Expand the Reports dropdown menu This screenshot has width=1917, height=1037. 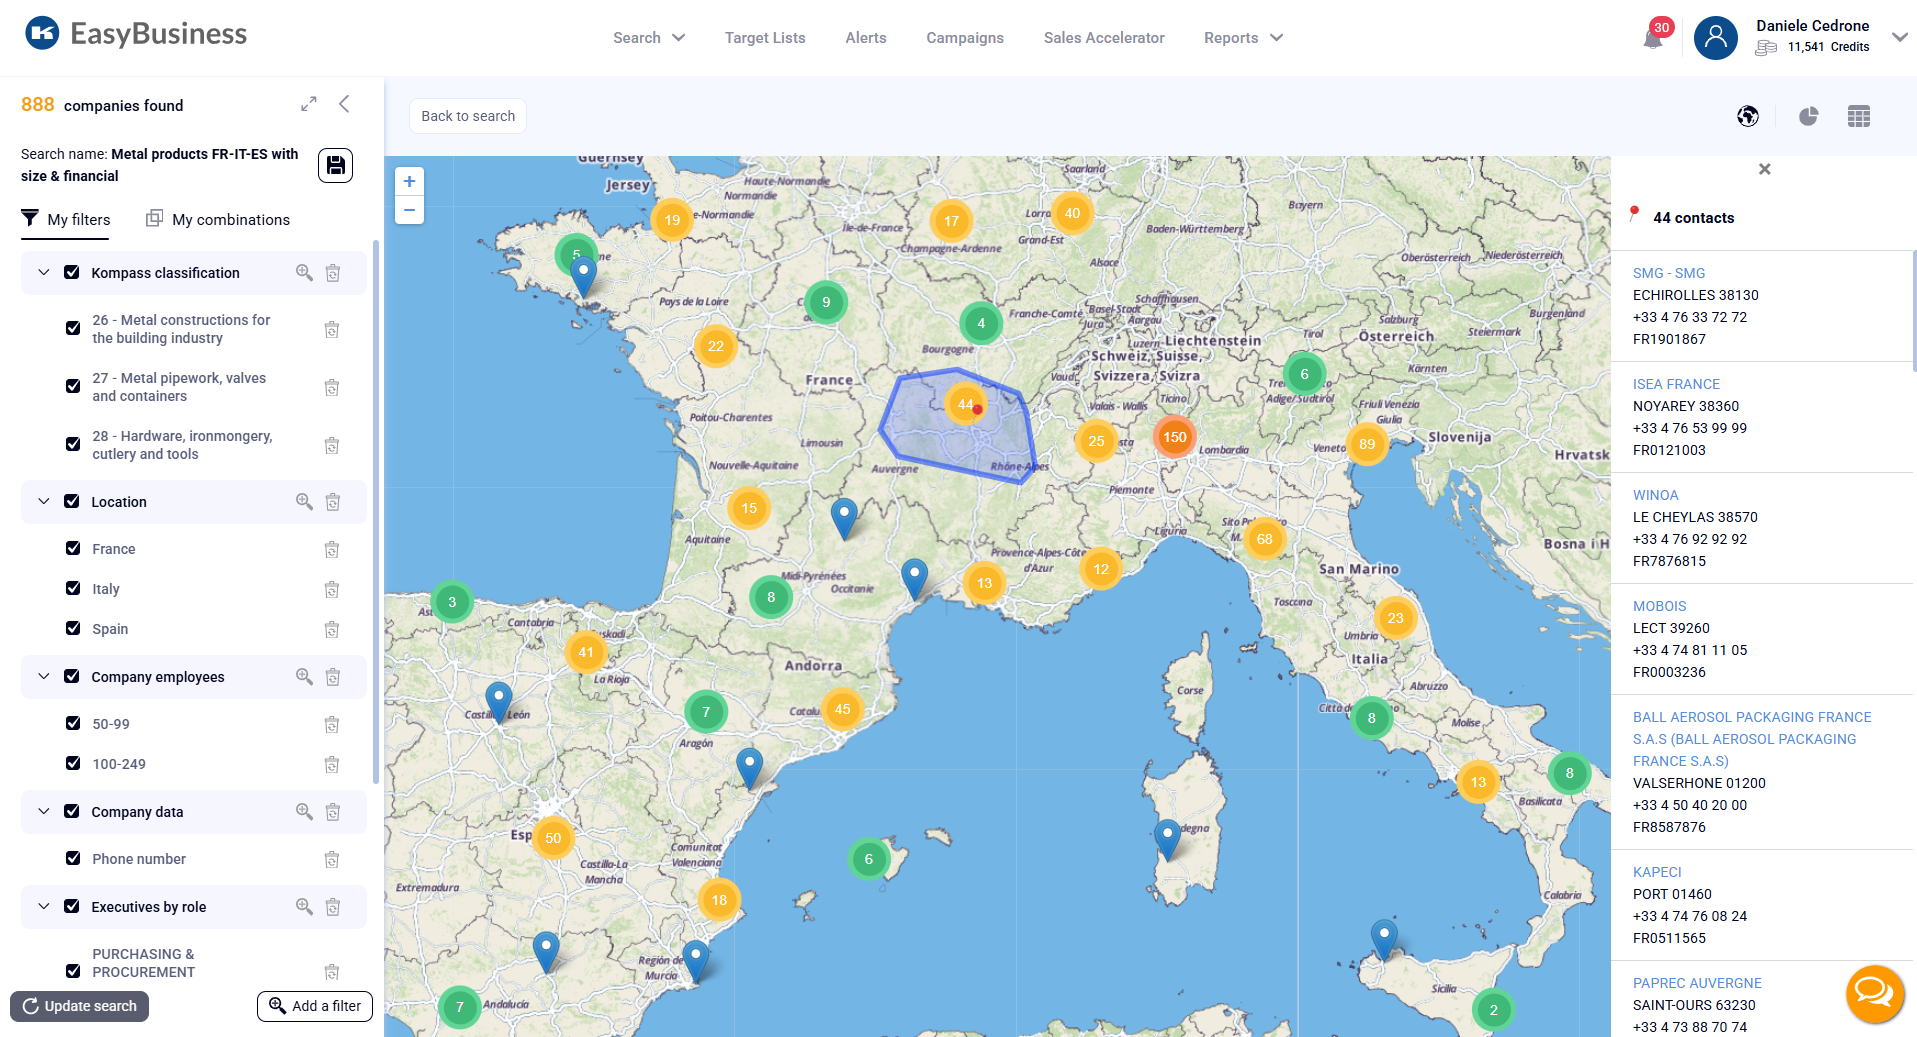(1242, 38)
